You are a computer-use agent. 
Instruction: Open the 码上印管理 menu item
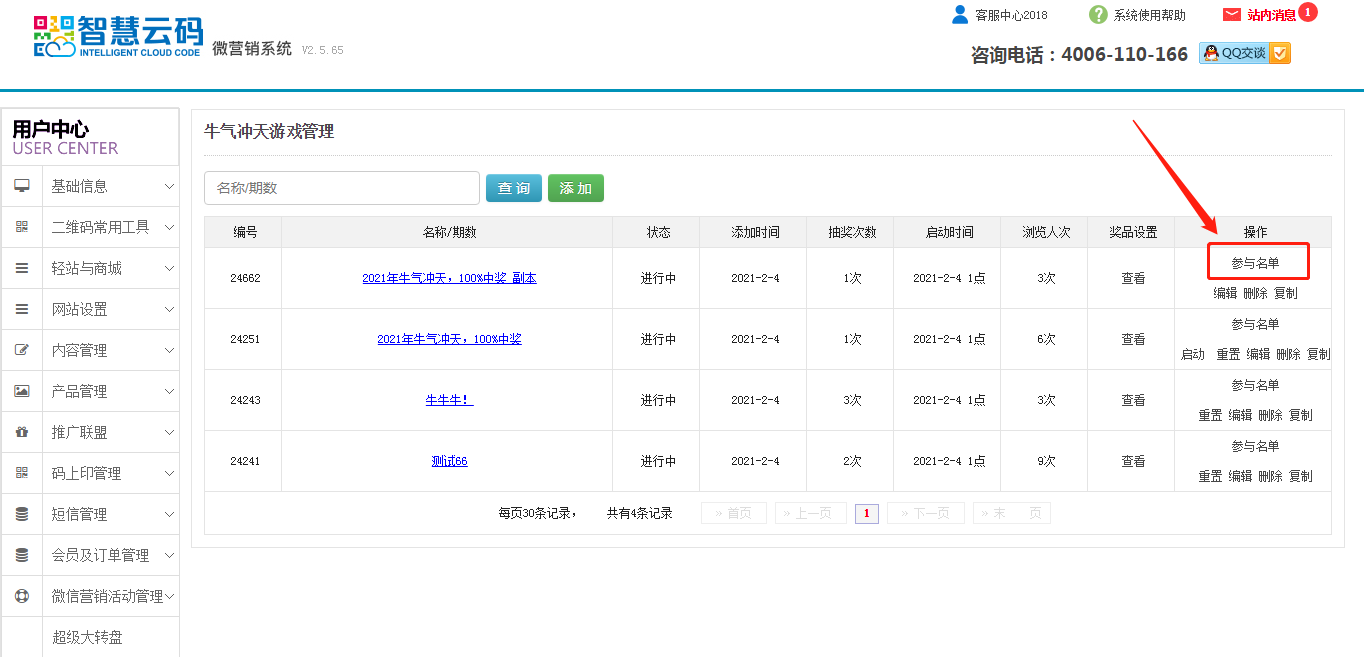coord(86,473)
